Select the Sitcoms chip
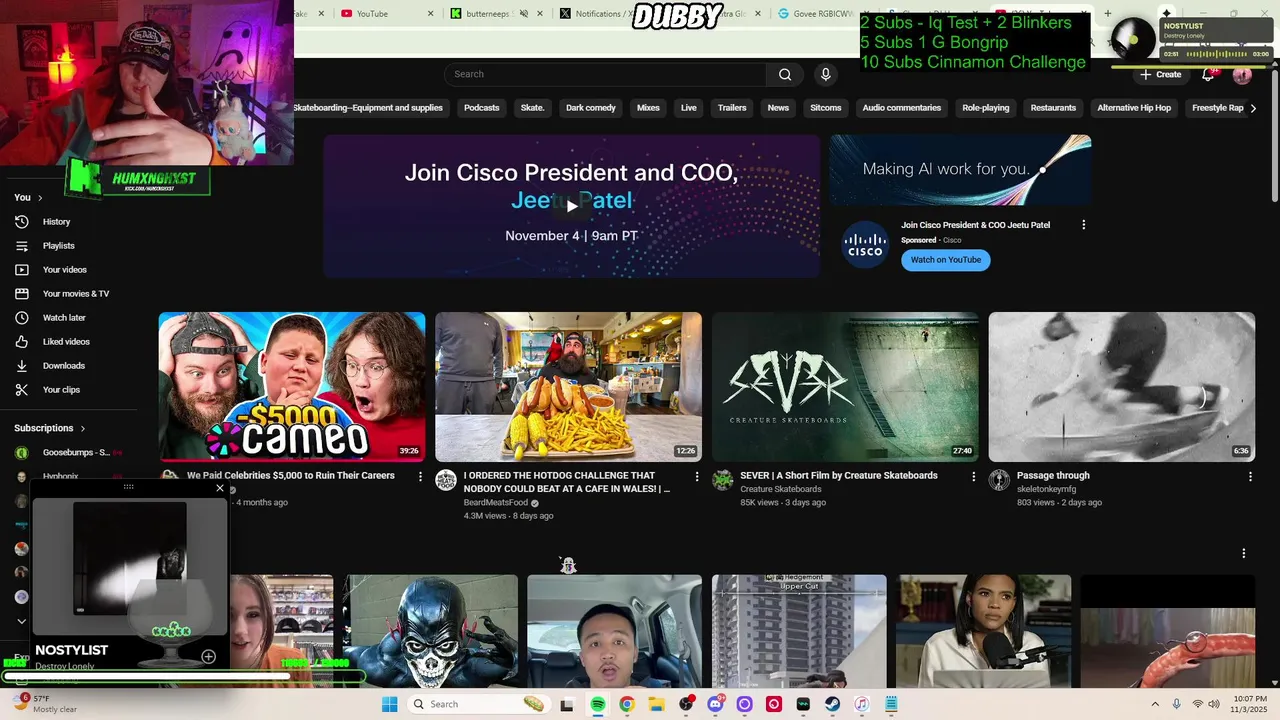This screenshot has height=720, width=1280. [x=825, y=108]
